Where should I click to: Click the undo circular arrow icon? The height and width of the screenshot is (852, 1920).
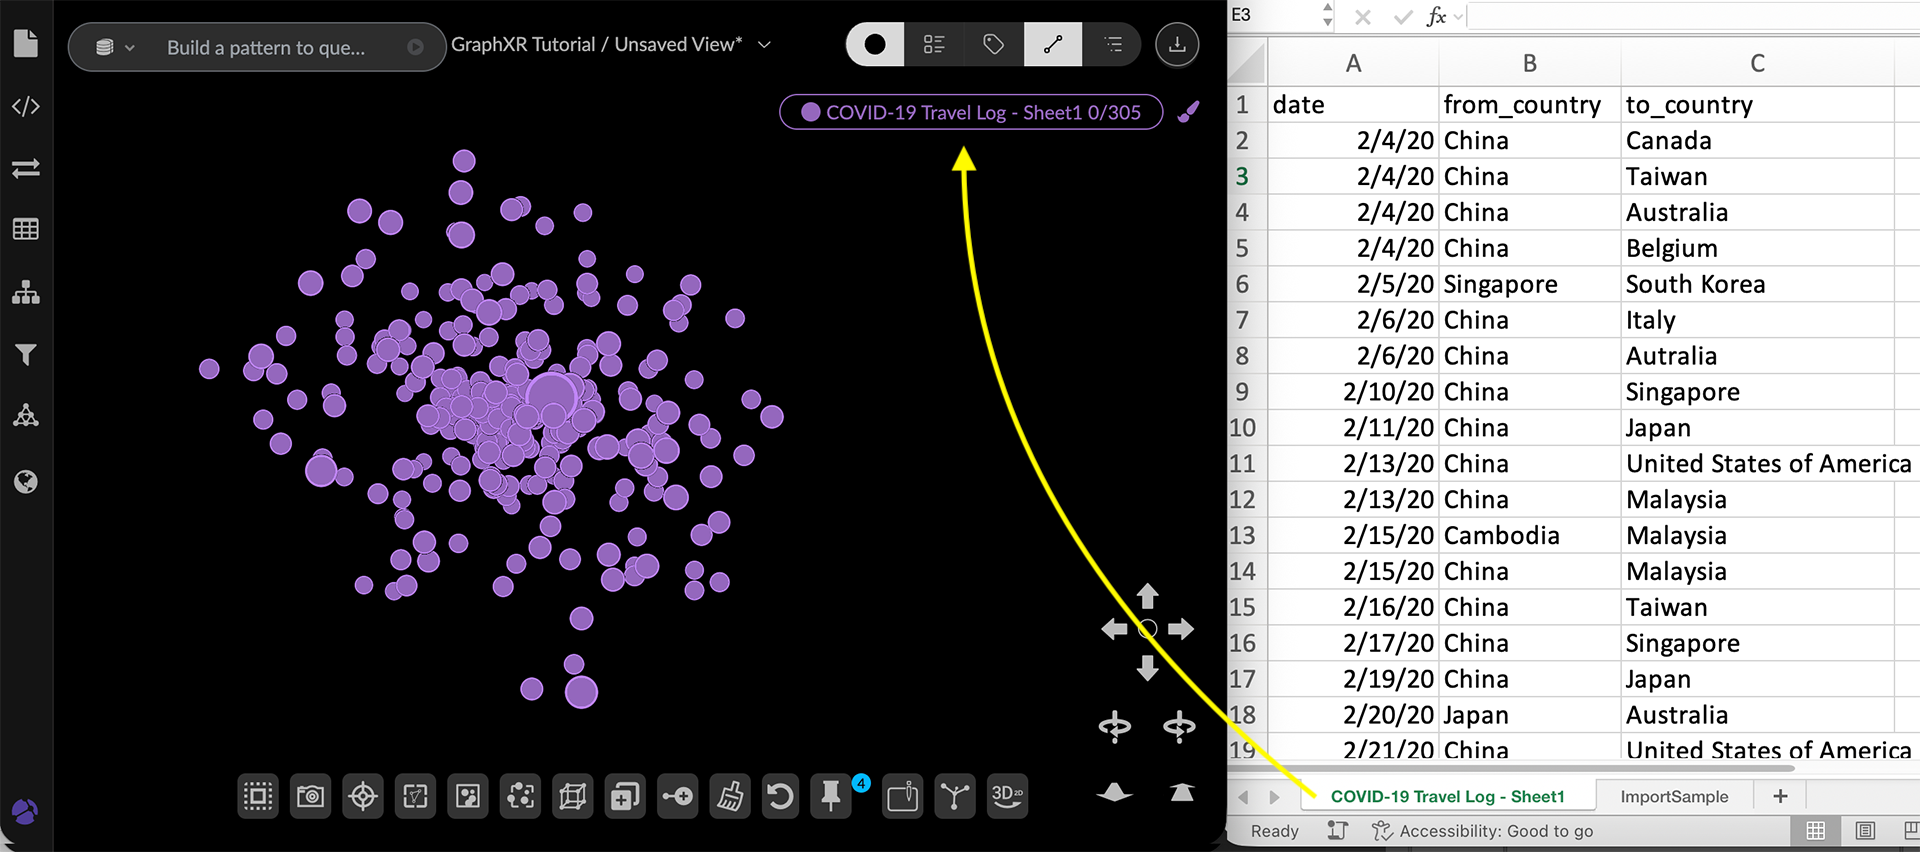pos(780,797)
